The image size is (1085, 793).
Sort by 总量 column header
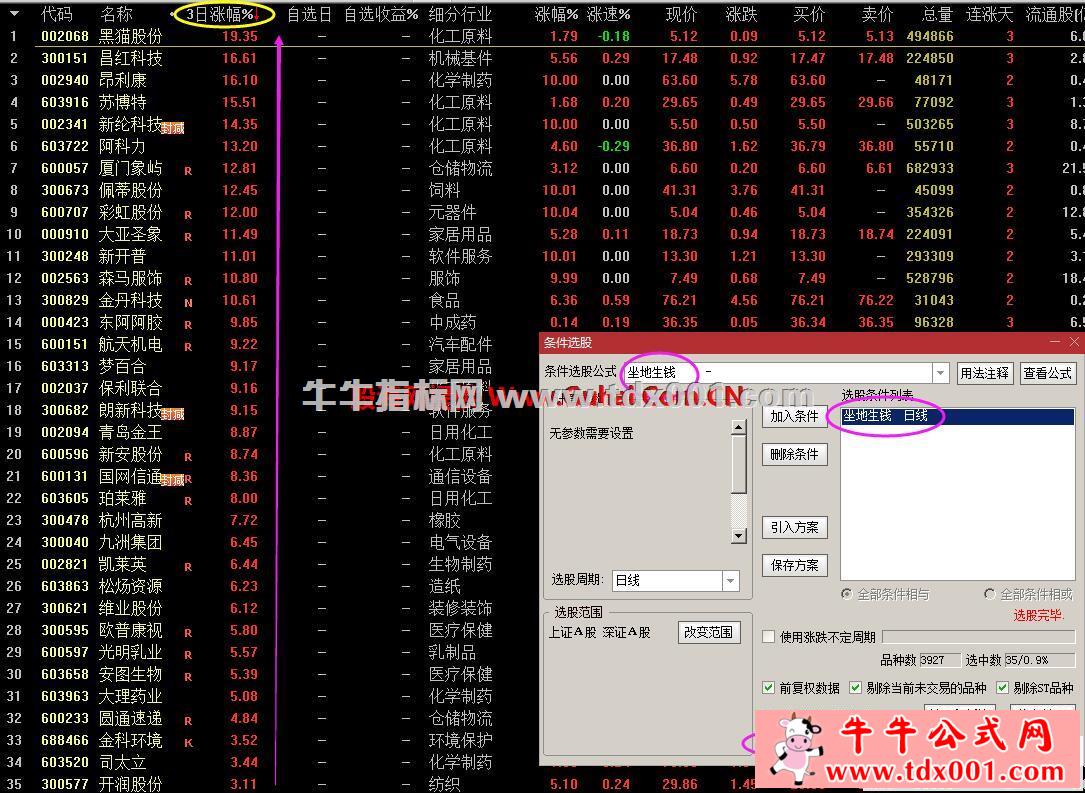point(938,14)
